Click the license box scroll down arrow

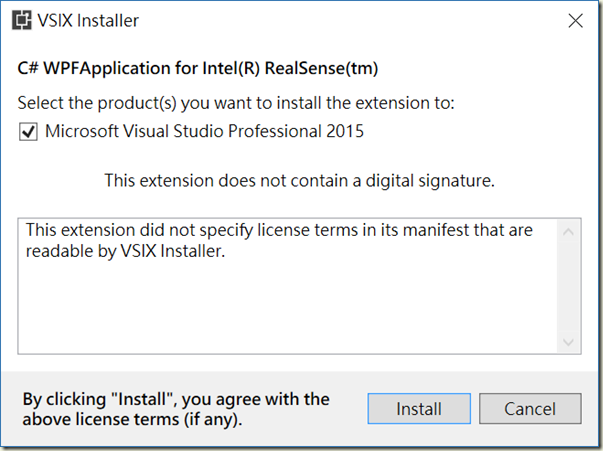point(569,342)
